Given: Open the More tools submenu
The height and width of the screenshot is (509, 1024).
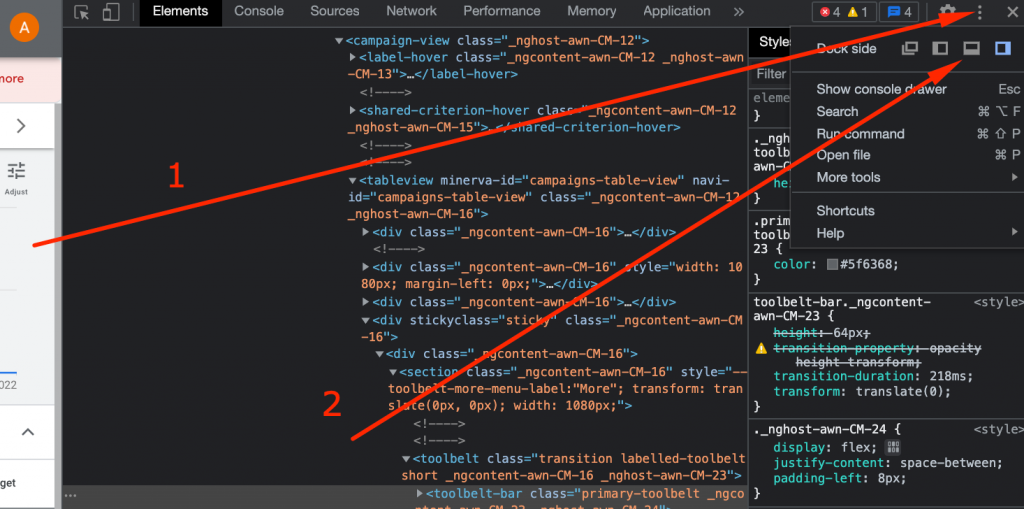Looking at the screenshot, I should click(x=907, y=178).
